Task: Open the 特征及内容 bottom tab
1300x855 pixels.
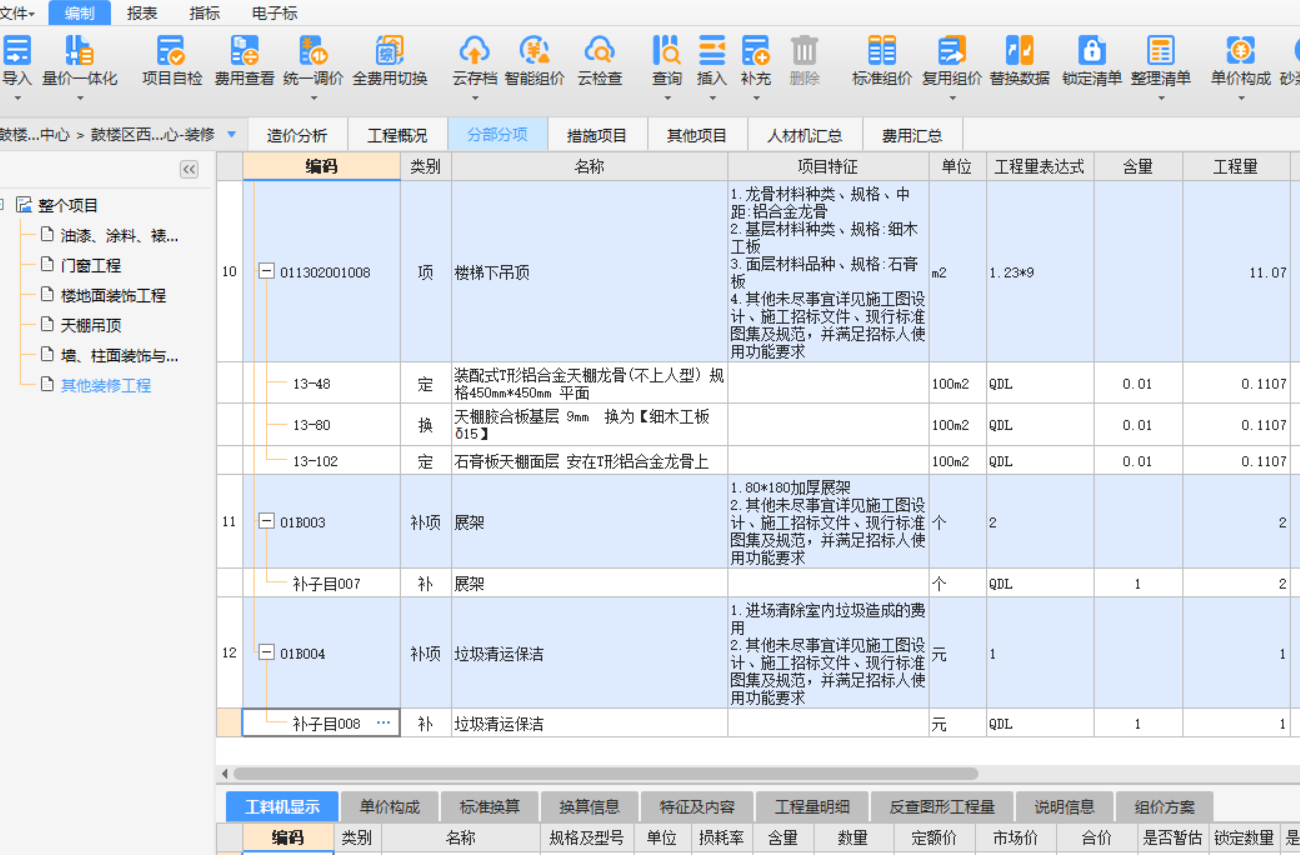Action: point(697,807)
